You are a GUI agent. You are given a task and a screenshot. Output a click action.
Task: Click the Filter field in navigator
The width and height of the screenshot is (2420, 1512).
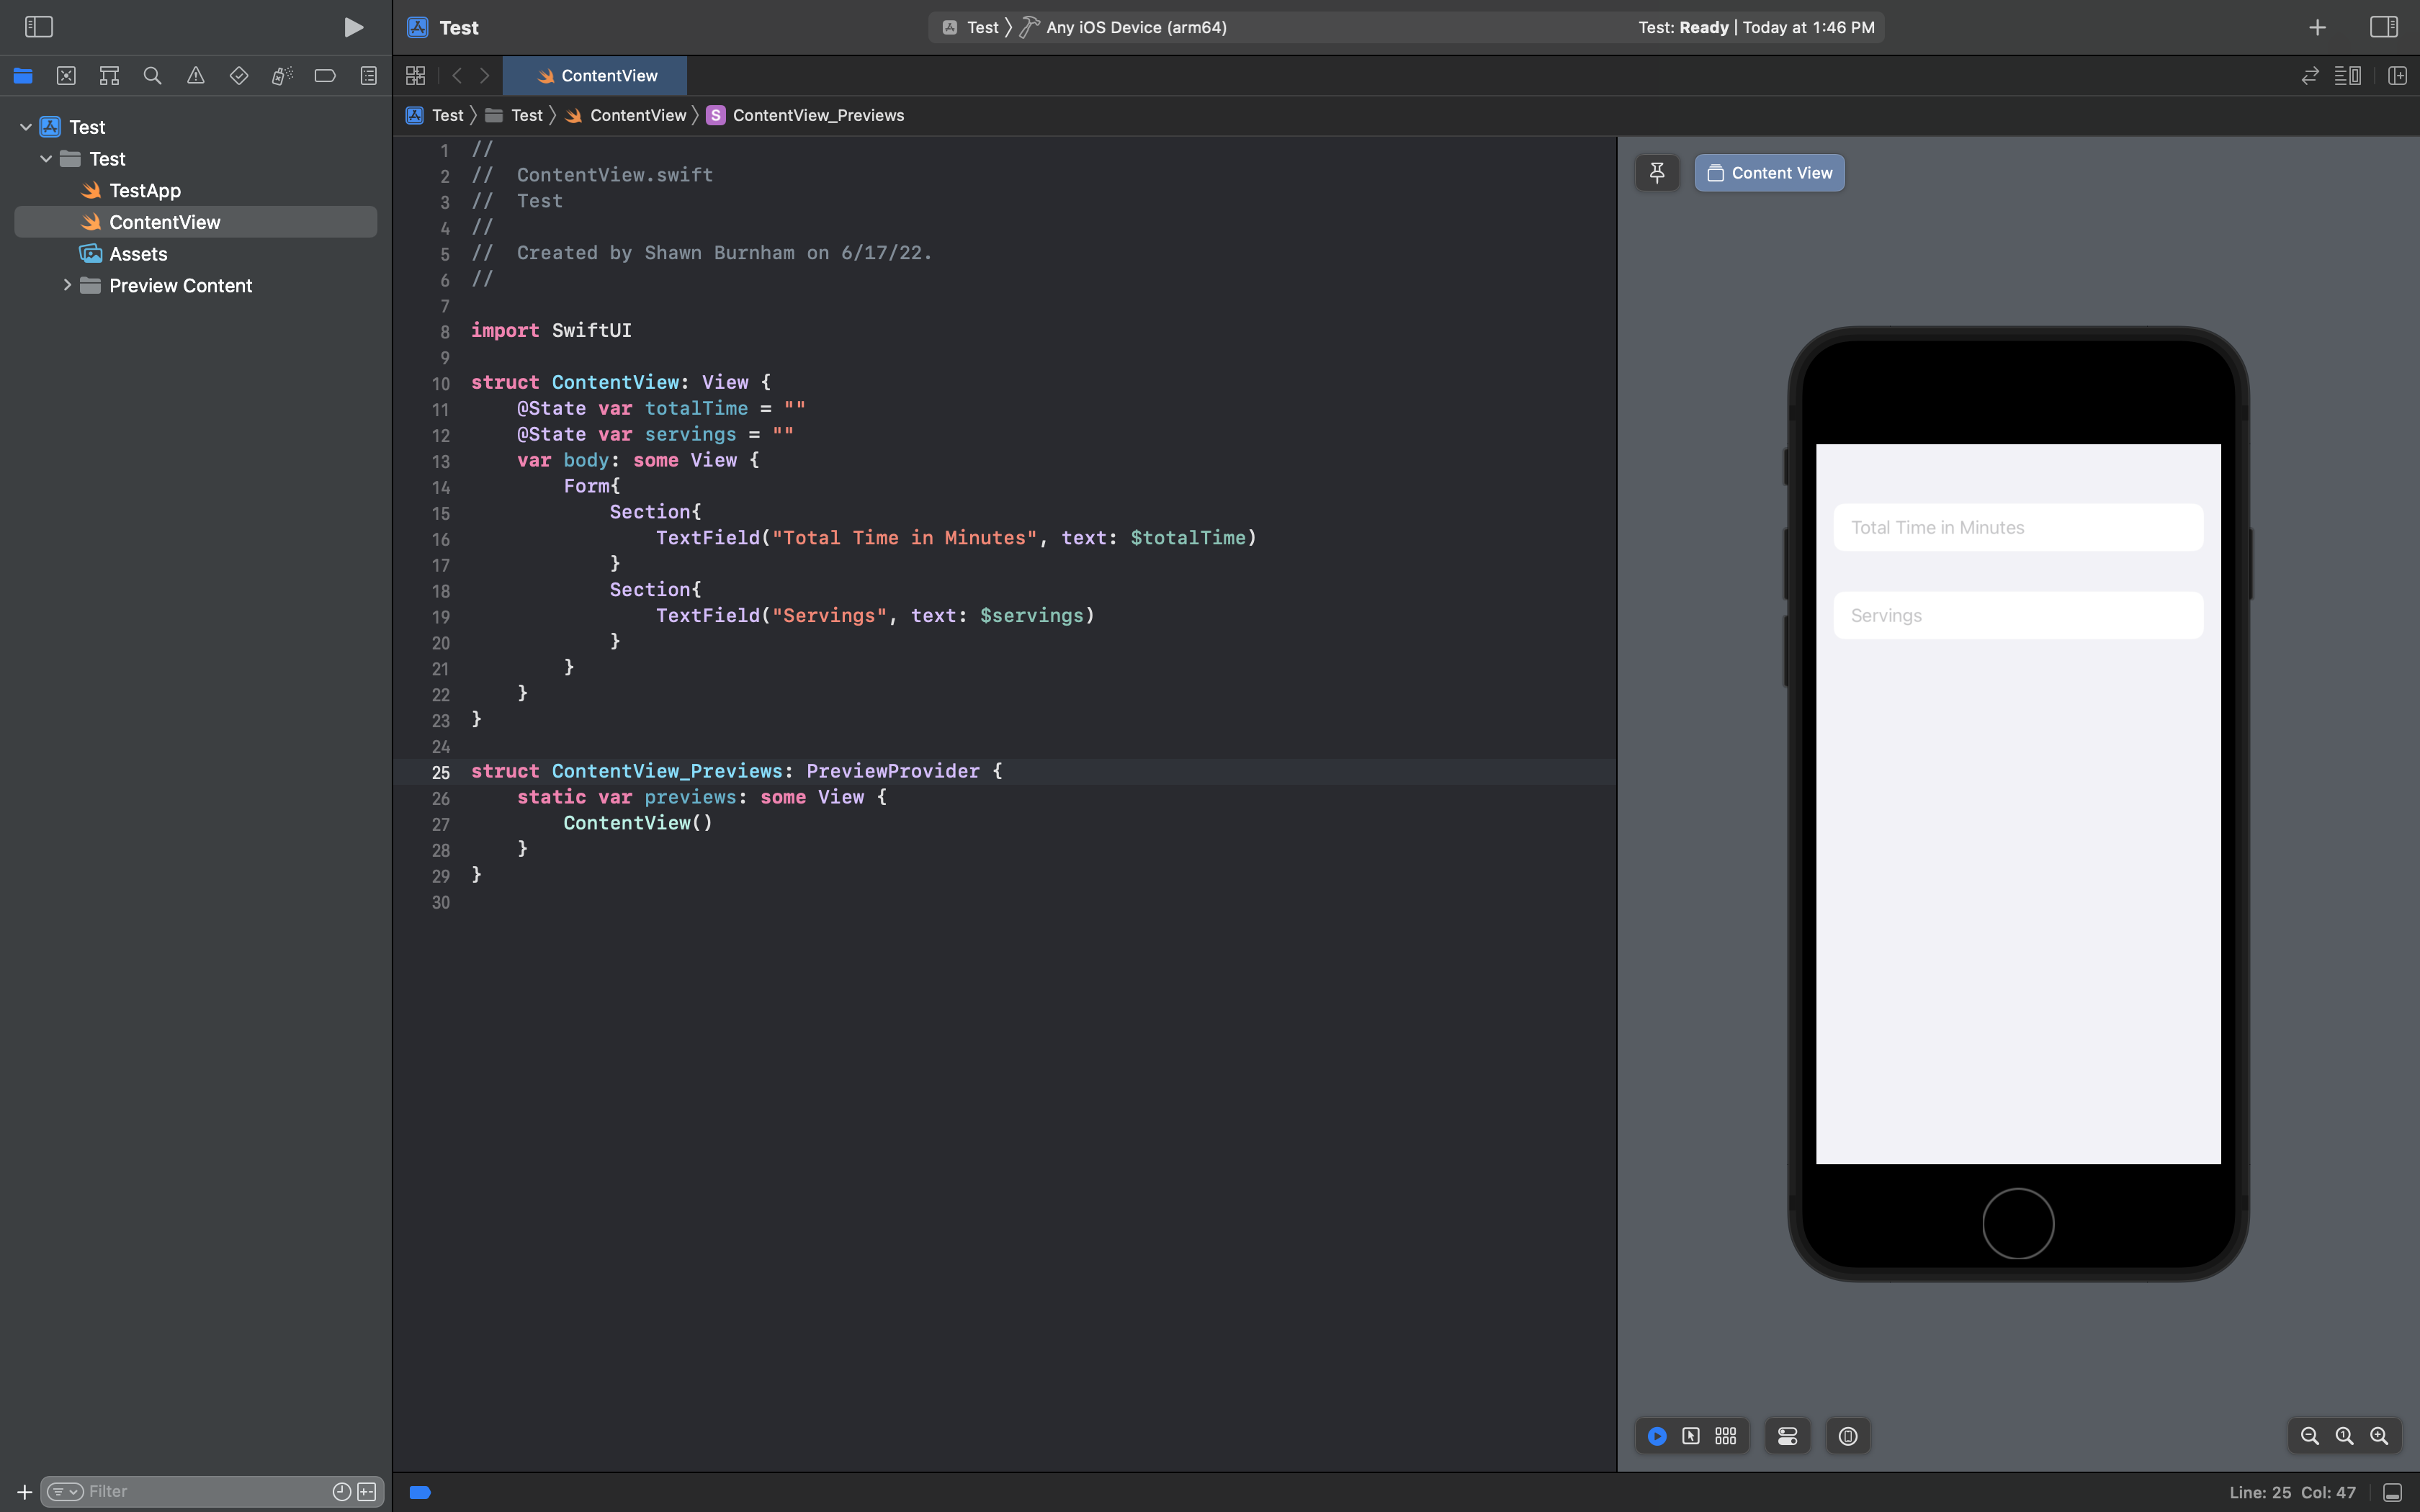(x=200, y=1491)
